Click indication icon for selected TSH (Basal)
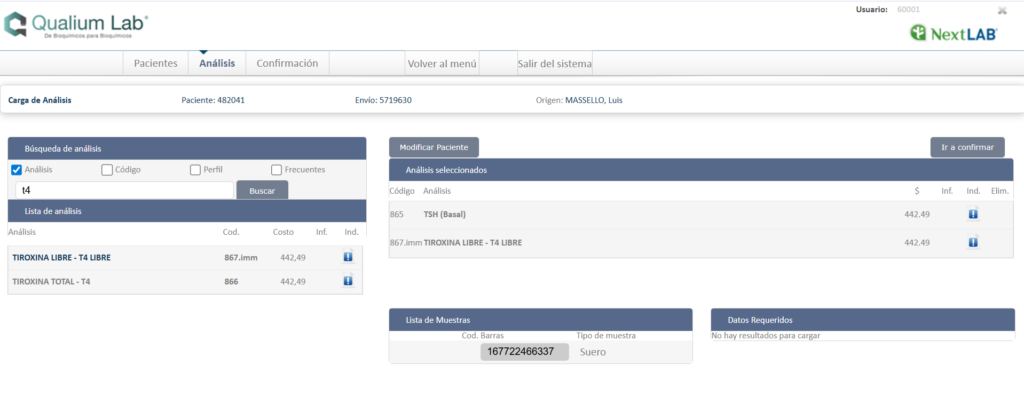The width and height of the screenshot is (1024, 404). (x=973, y=214)
